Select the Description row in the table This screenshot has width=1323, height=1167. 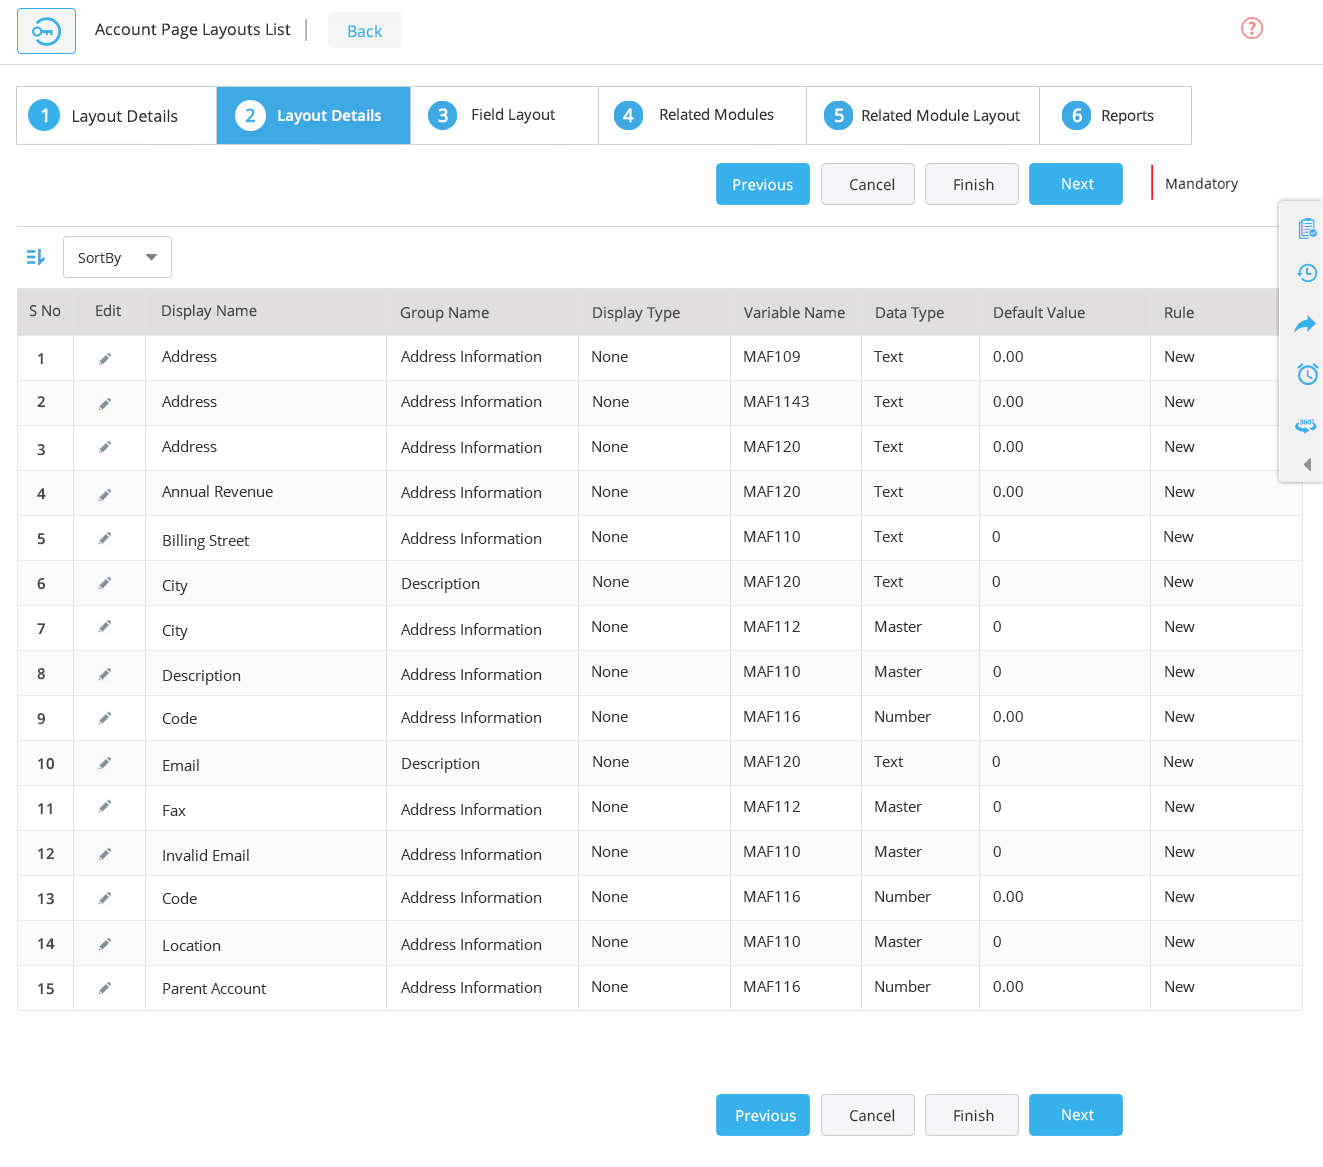201,673
